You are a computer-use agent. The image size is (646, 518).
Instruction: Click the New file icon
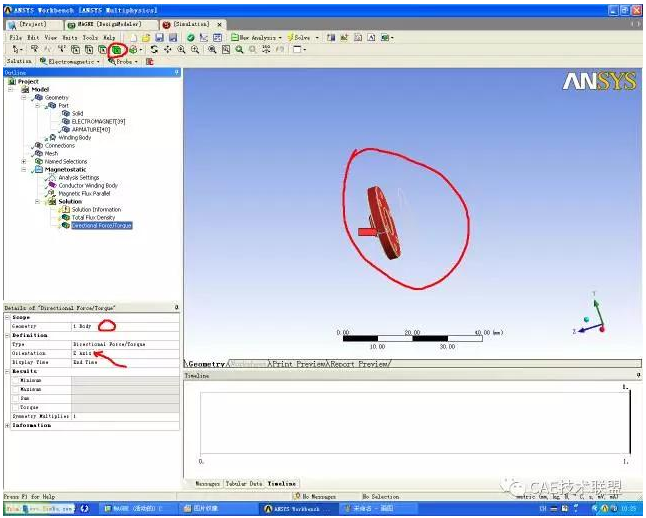[x=133, y=38]
